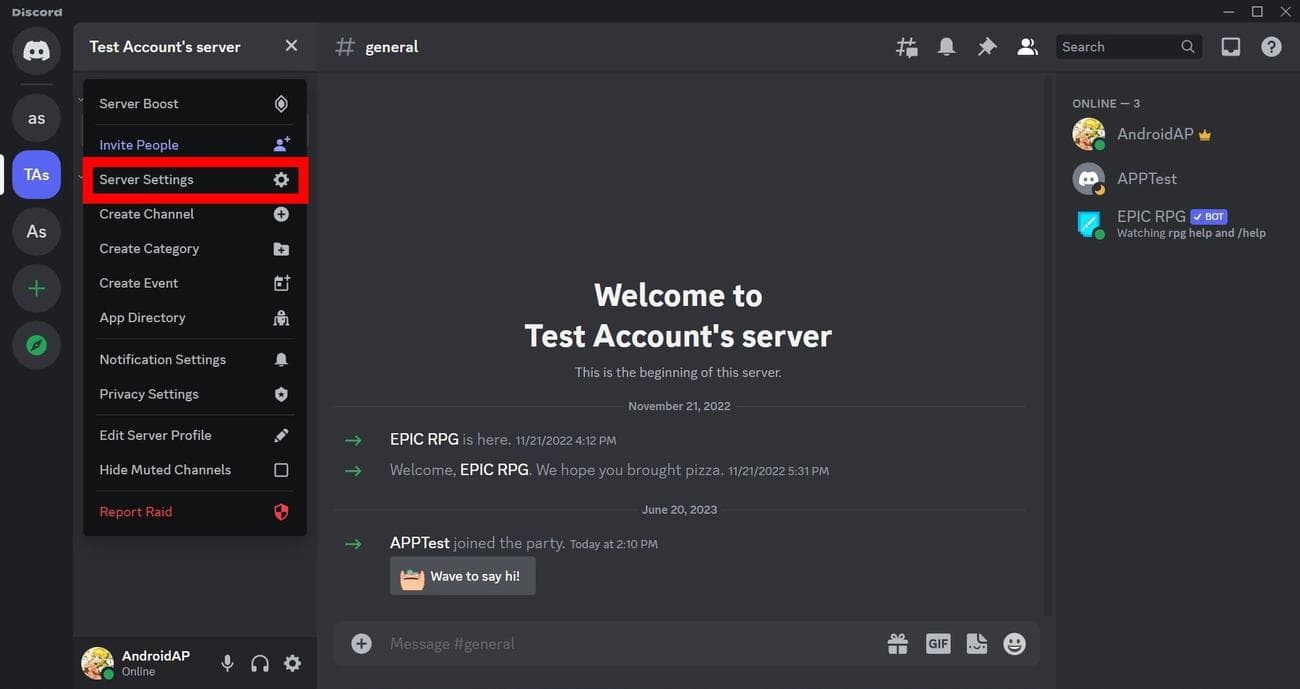Open the plus attachment menu in message bar
This screenshot has height=689, width=1300.
(362, 644)
